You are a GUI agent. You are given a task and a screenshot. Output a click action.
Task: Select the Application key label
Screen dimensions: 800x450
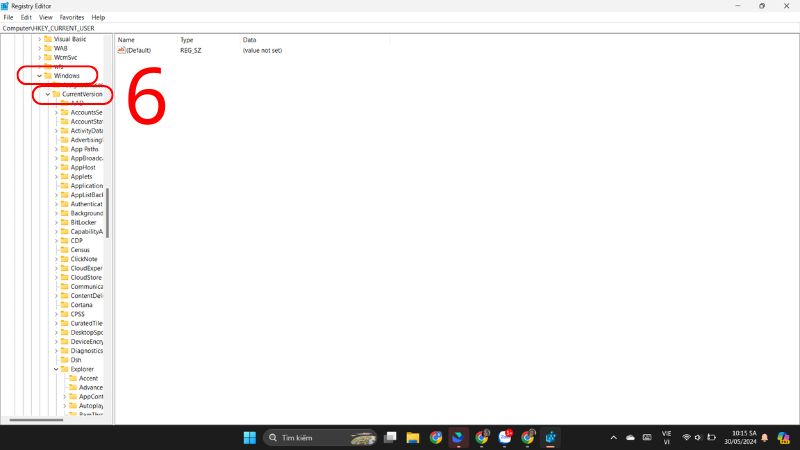tap(87, 186)
